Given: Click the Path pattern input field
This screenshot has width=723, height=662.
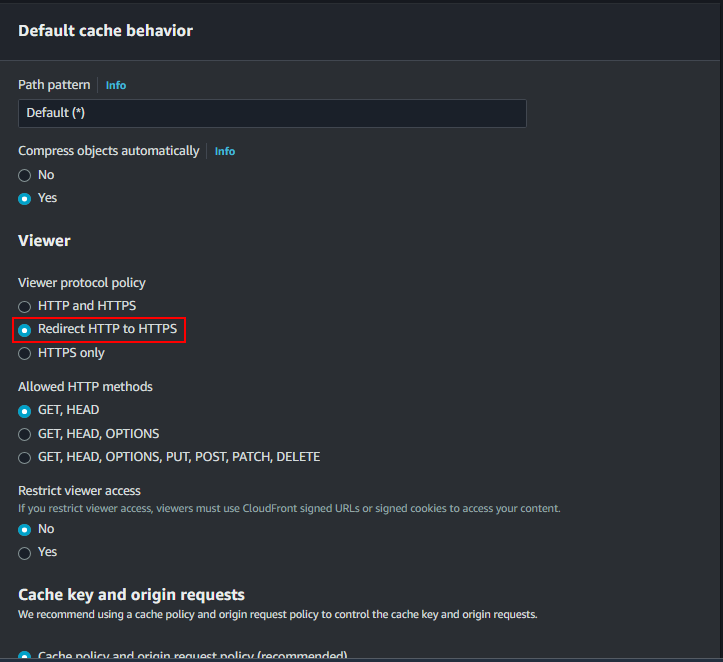Looking at the screenshot, I should coord(272,113).
